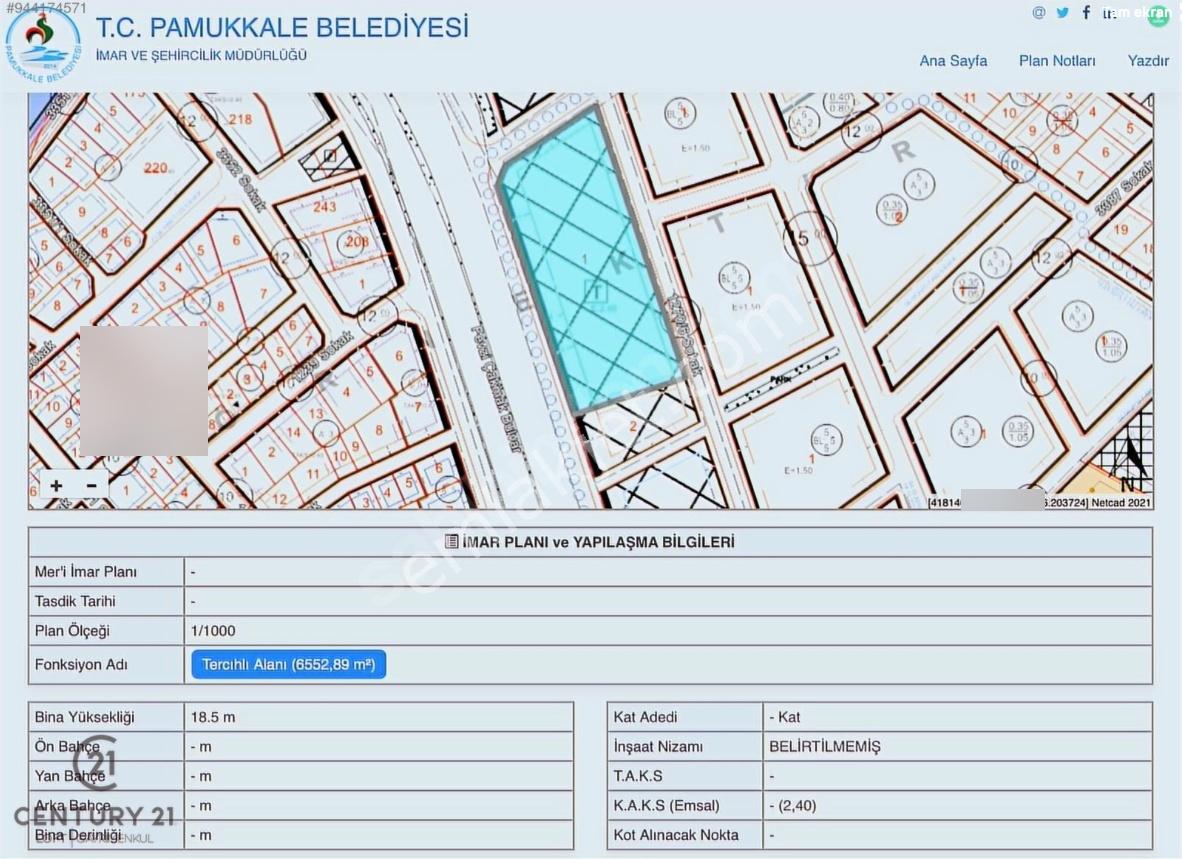Screen dimensions: 1182x859
Task: Click T.C. PAMUKKALE BELEDİYESİ title
Action: click(282, 28)
